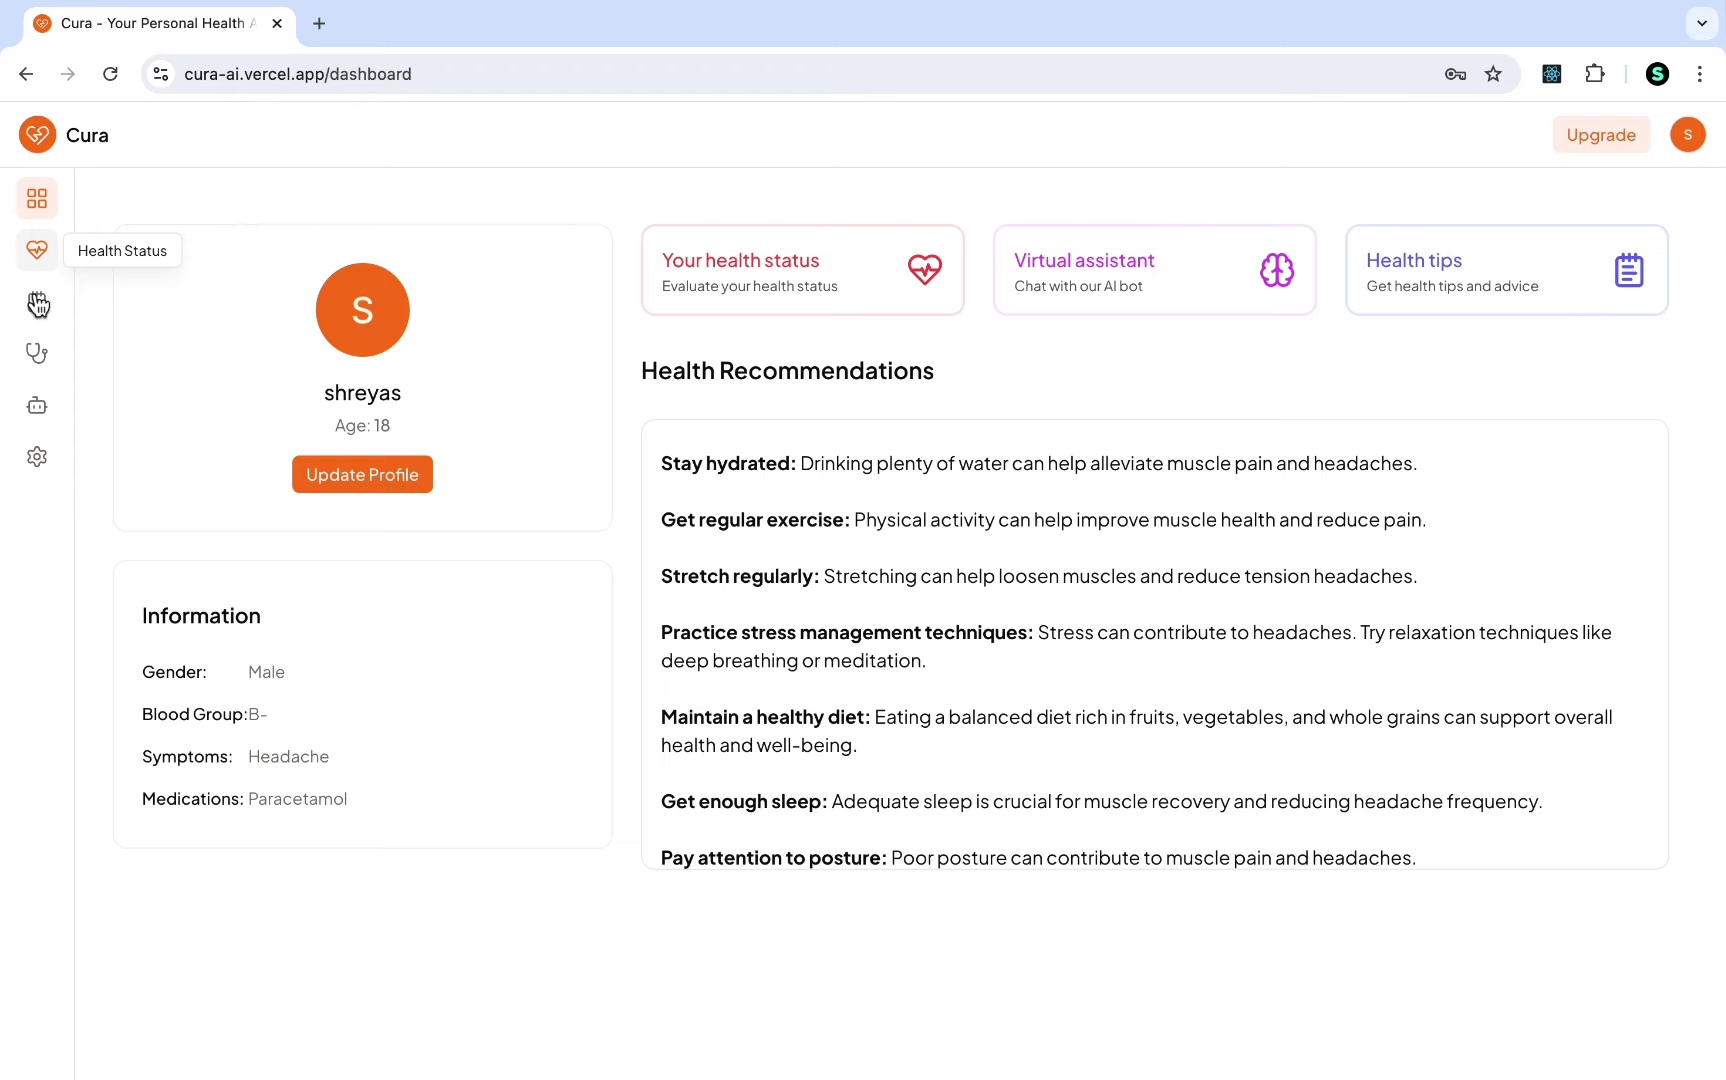This screenshot has height=1080, width=1726.
Task: Open the brain icon in sidebar
Action: pos(37,302)
